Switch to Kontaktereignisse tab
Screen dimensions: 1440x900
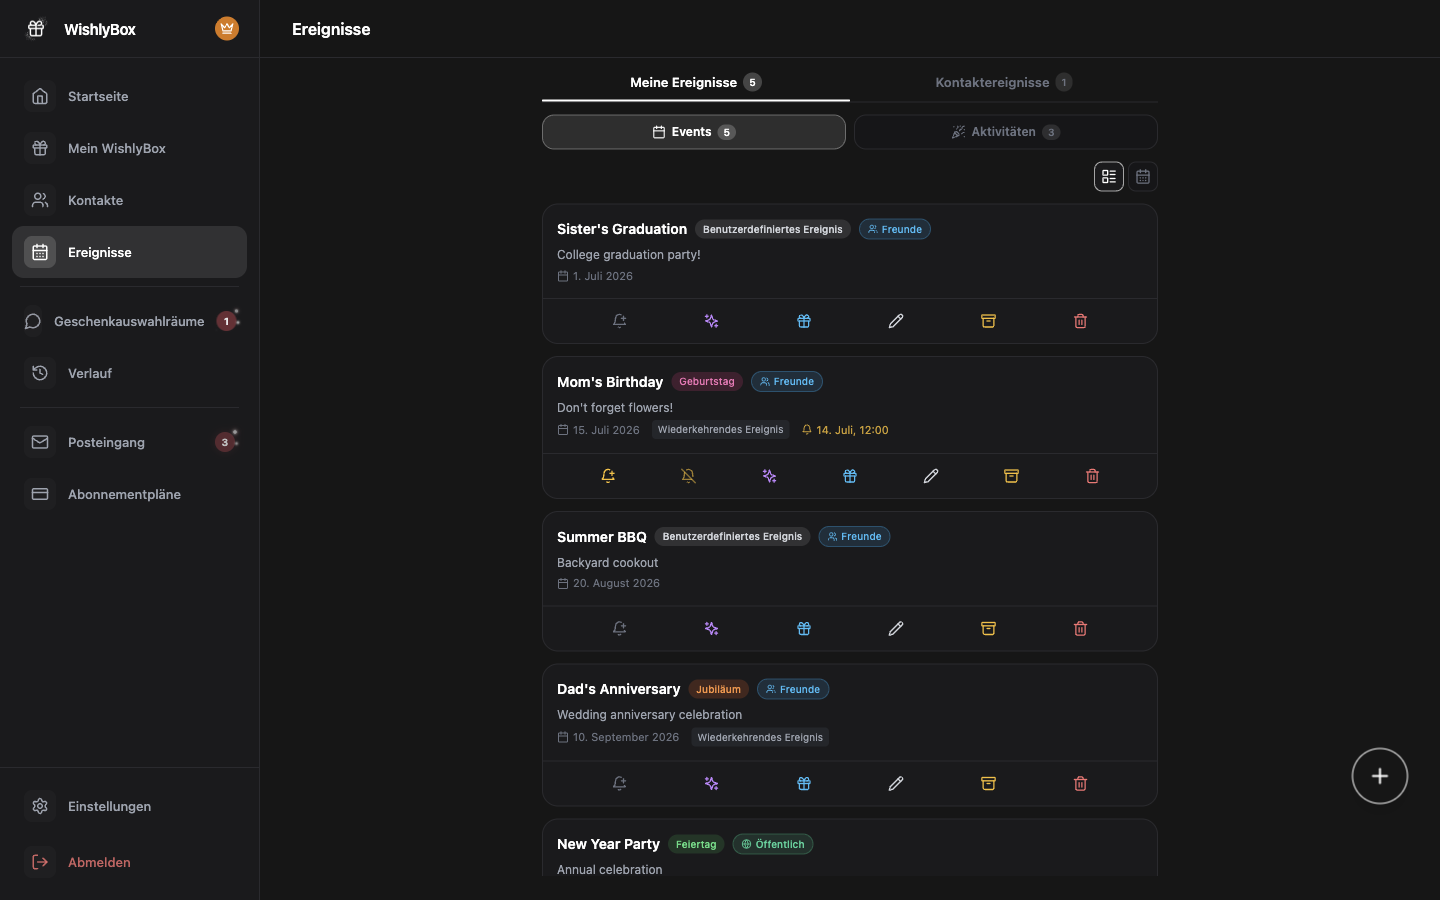(x=1004, y=82)
